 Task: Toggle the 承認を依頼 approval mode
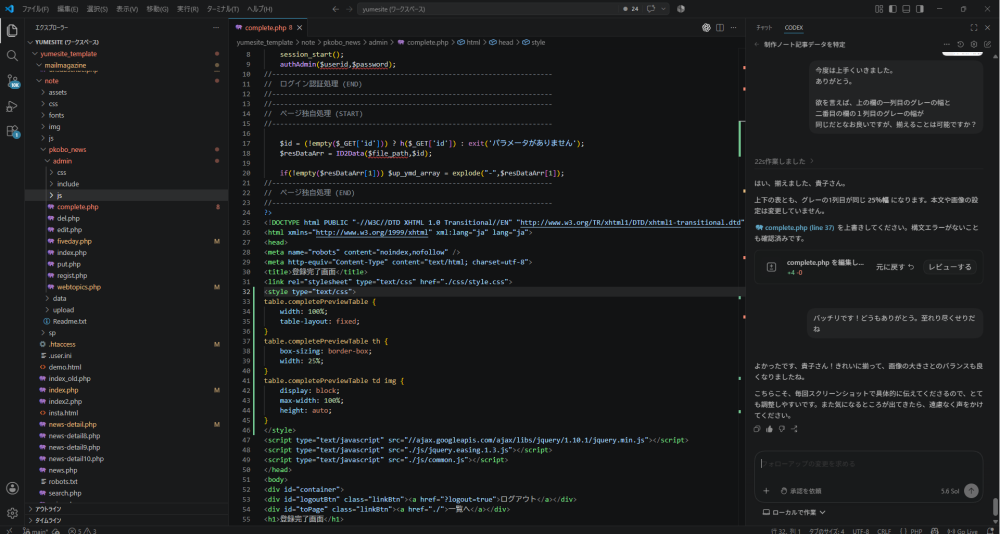tap(801, 491)
